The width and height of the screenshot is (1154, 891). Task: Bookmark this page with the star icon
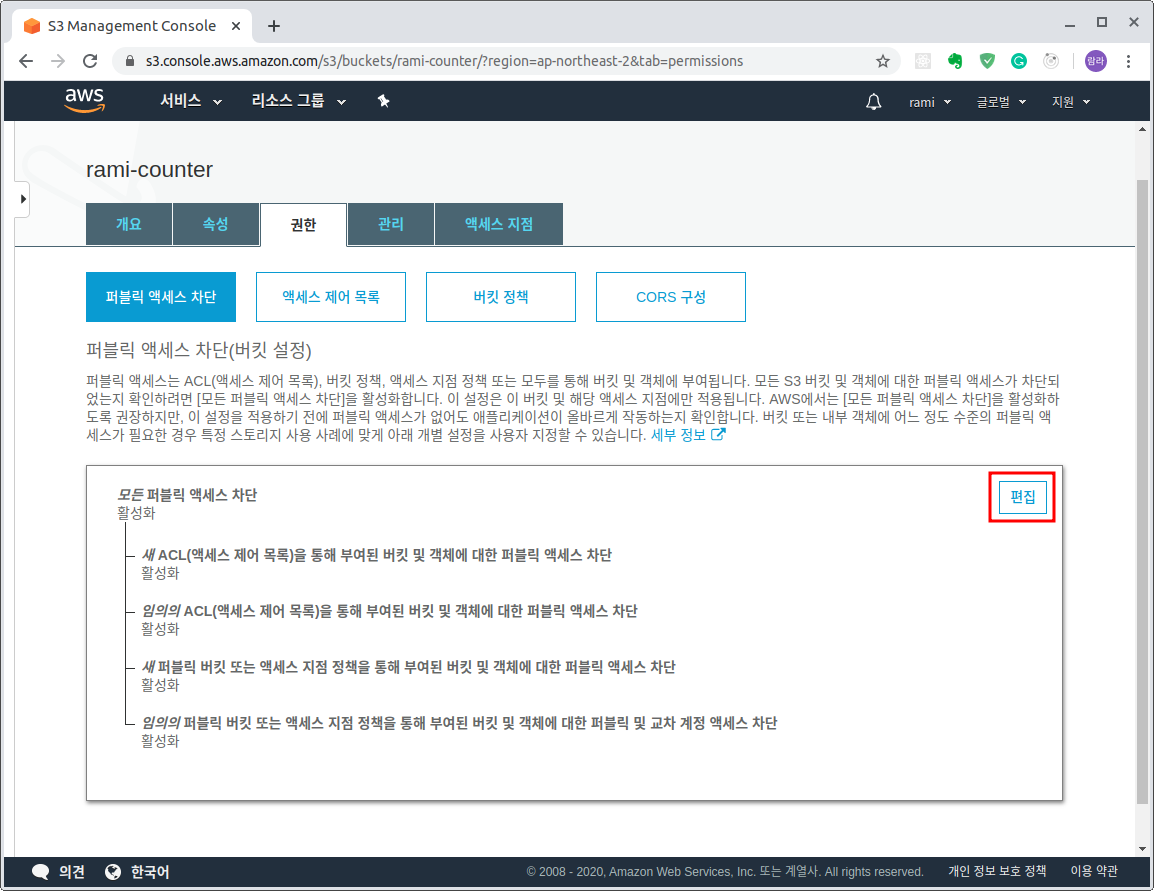(x=882, y=61)
